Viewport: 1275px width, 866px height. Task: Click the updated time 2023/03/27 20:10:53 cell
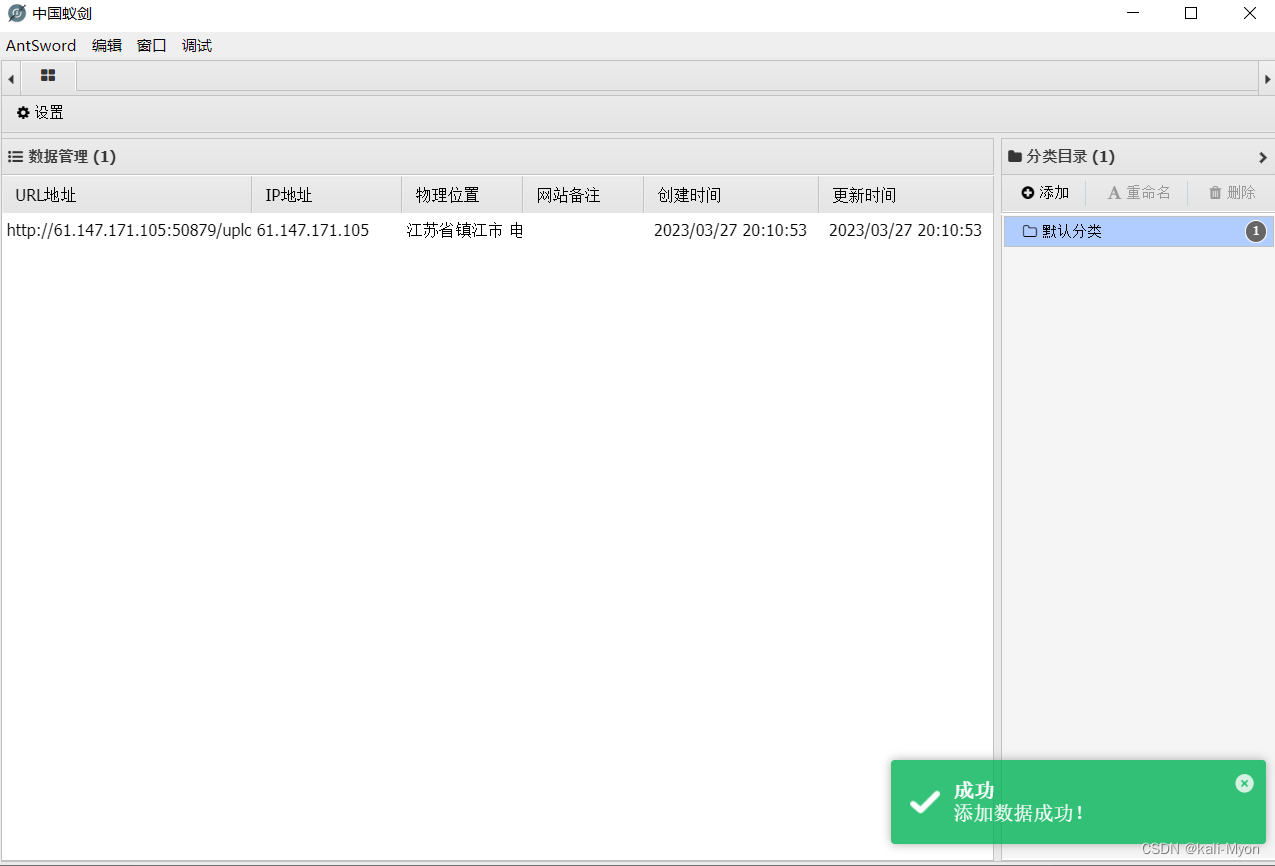(x=905, y=230)
